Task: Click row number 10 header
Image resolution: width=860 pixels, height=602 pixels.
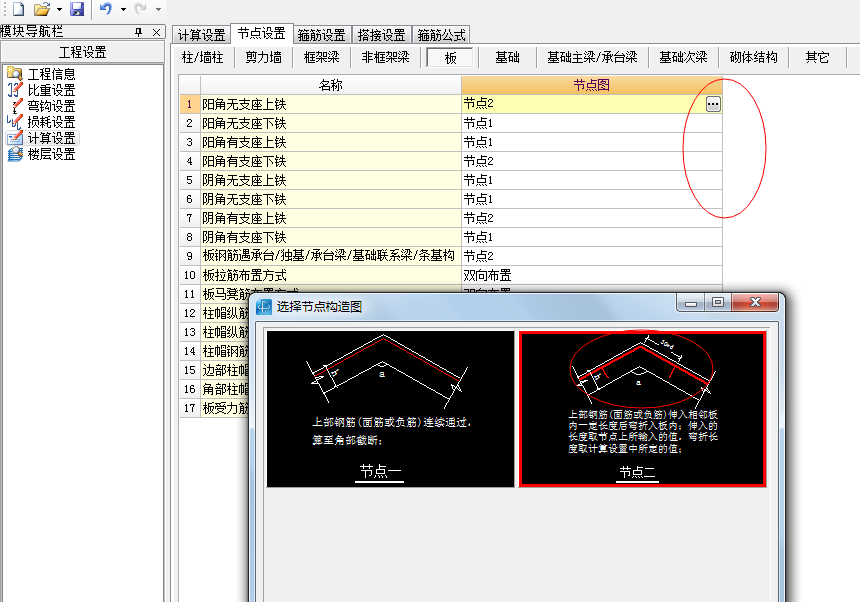Action: (x=190, y=275)
